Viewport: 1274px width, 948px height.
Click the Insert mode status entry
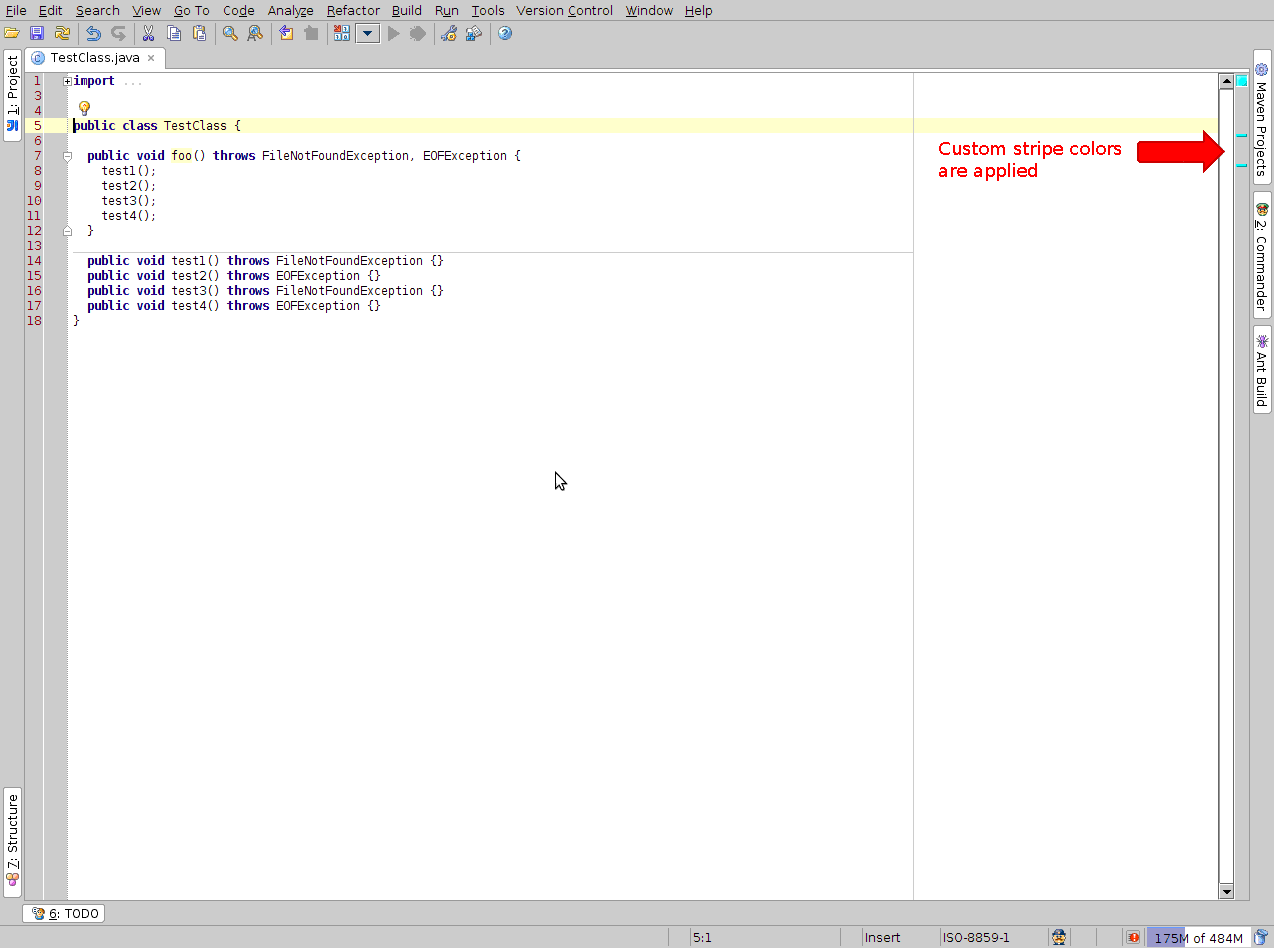coord(882,938)
